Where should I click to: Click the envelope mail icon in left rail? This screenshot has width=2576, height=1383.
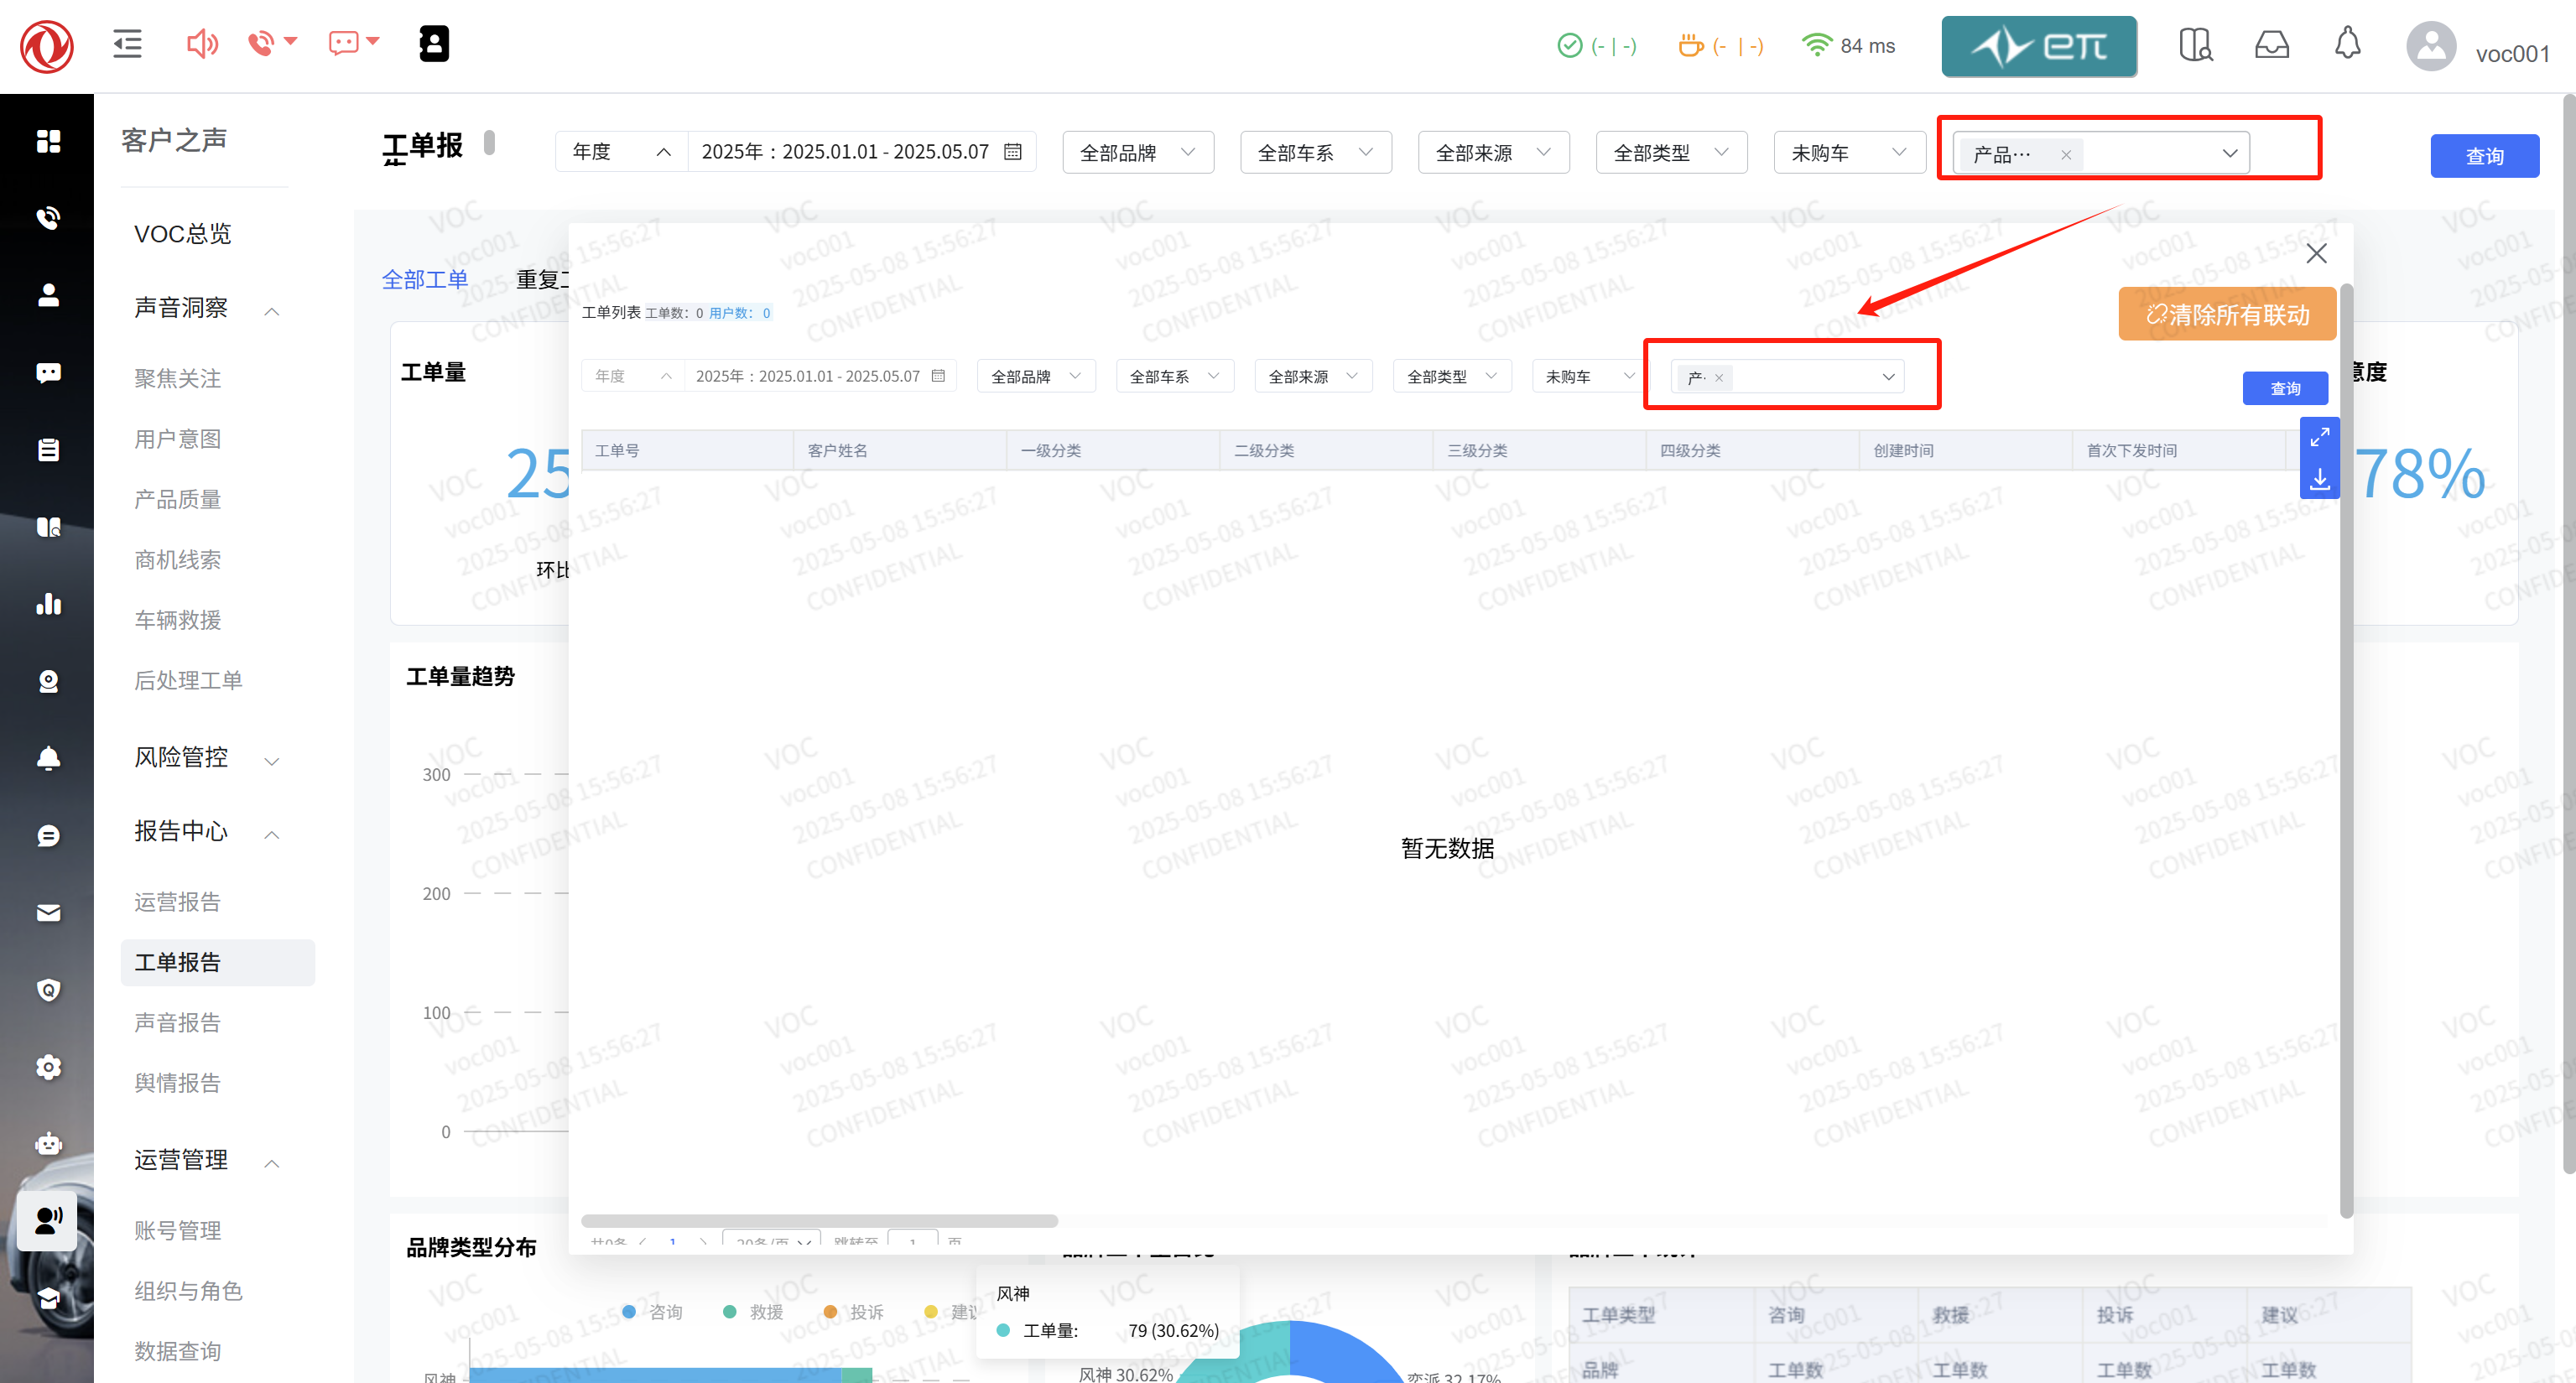pyautogui.click(x=48, y=913)
